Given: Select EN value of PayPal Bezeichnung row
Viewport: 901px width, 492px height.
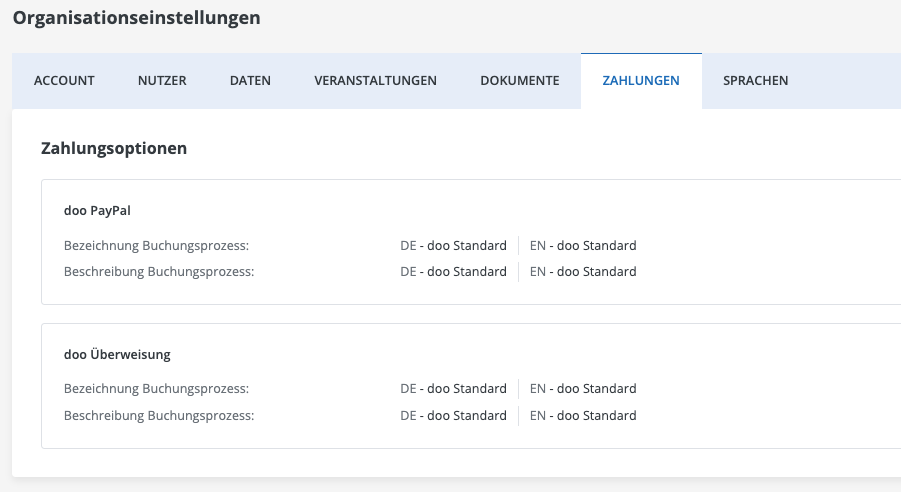Looking at the screenshot, I should [583, 245].
